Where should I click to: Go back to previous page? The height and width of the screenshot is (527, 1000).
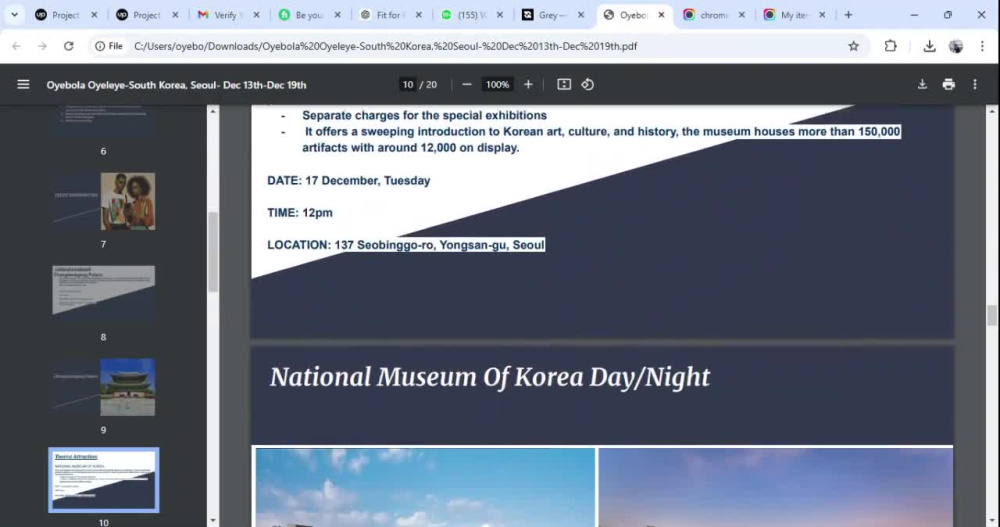pos(17,46)
